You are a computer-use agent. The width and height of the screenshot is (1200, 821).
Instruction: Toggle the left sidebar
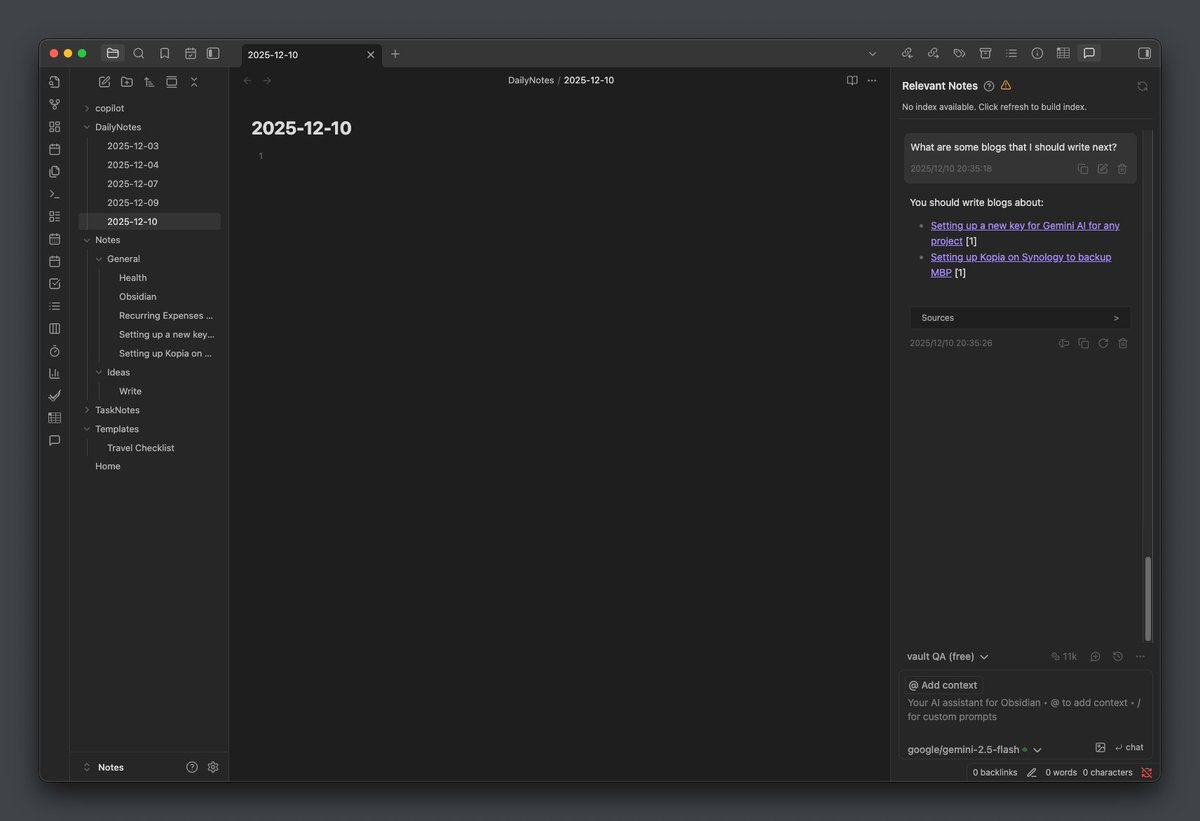point(213,53)
